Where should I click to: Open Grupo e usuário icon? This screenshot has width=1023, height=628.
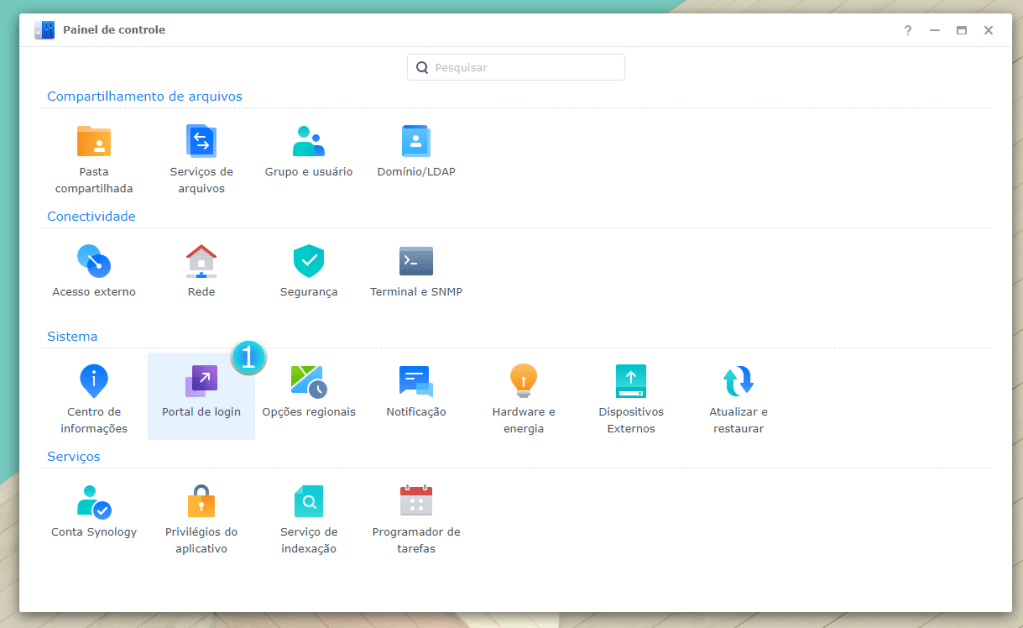click(308, 142)
